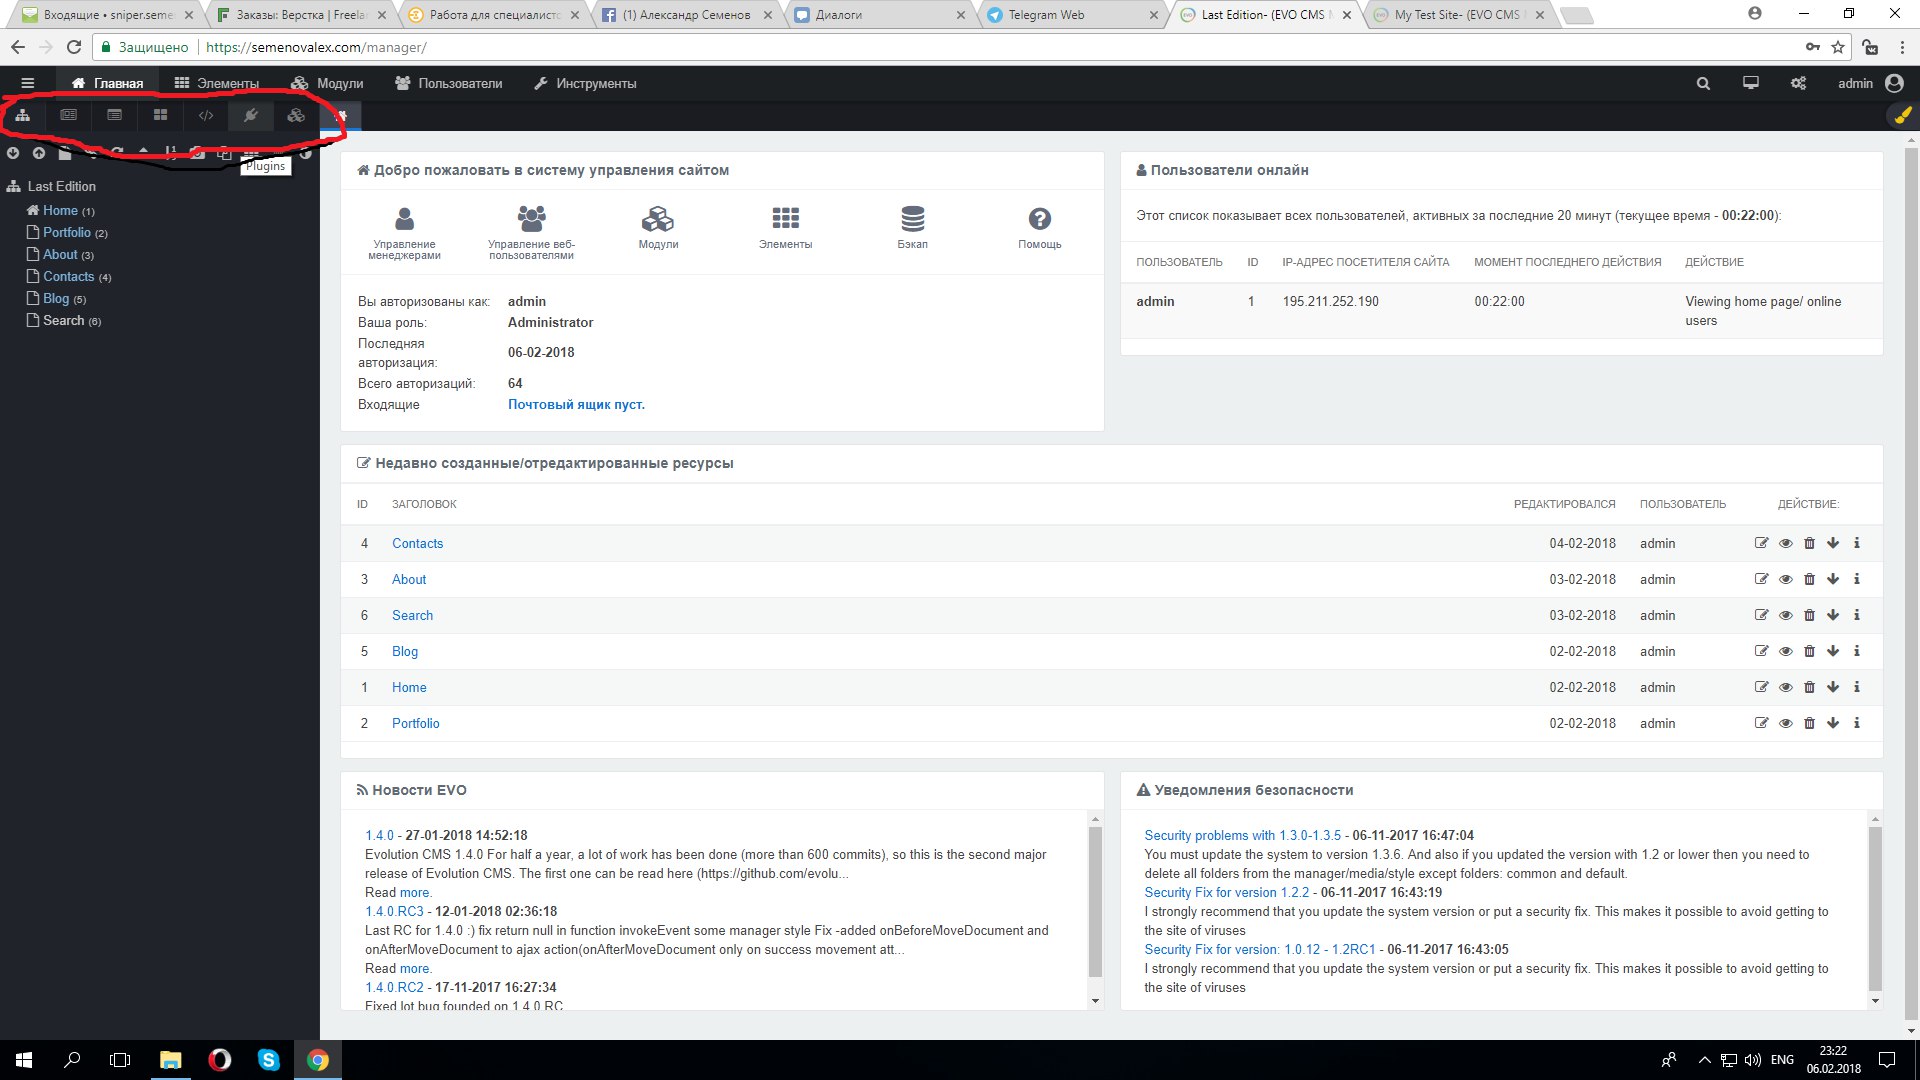Open the Snippets code-brackets icon
Viewport: 1920px width, 1080px height.
(206, 116)
